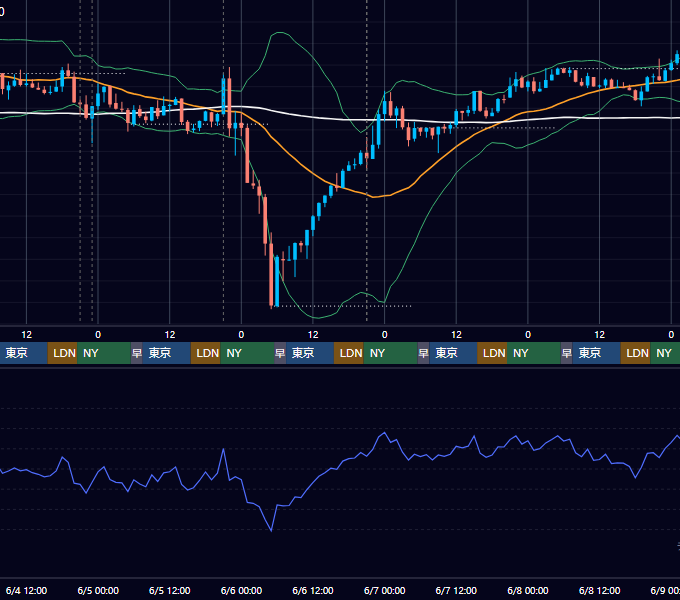Click the 6/6 12:00 date label

tap(313, 590)
